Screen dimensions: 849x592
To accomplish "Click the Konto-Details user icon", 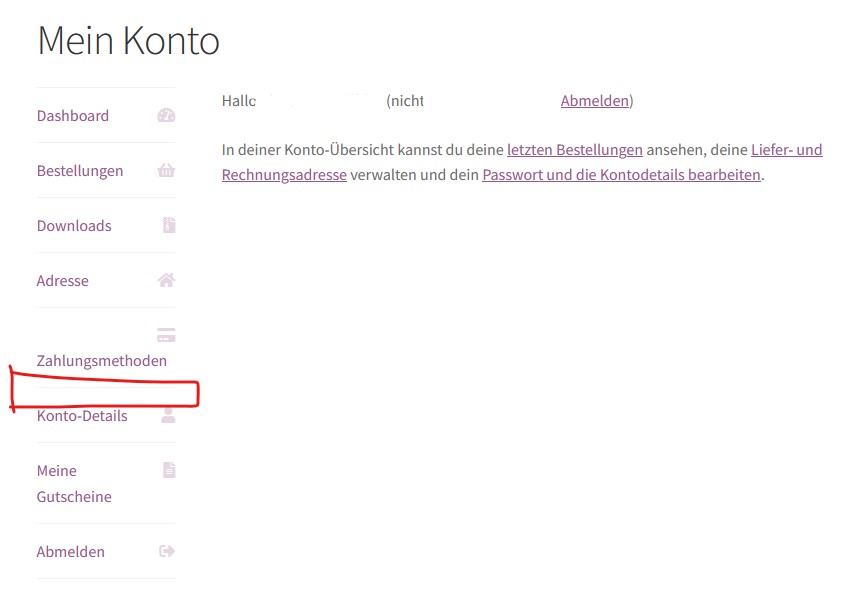I will [167, 415].
